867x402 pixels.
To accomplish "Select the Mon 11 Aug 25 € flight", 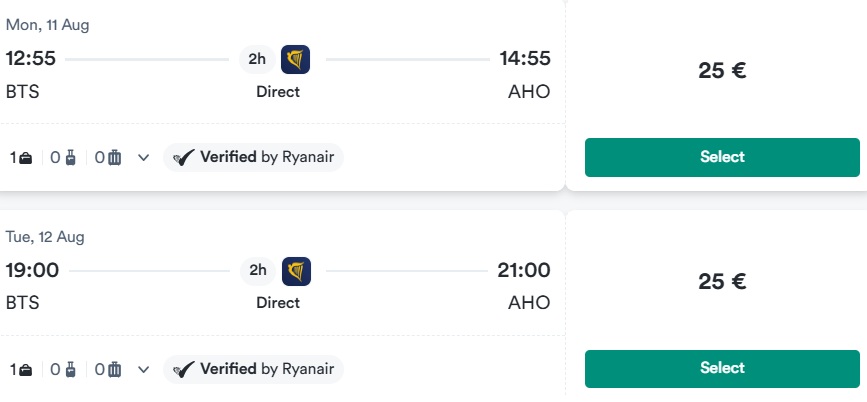I will point(722,158).
